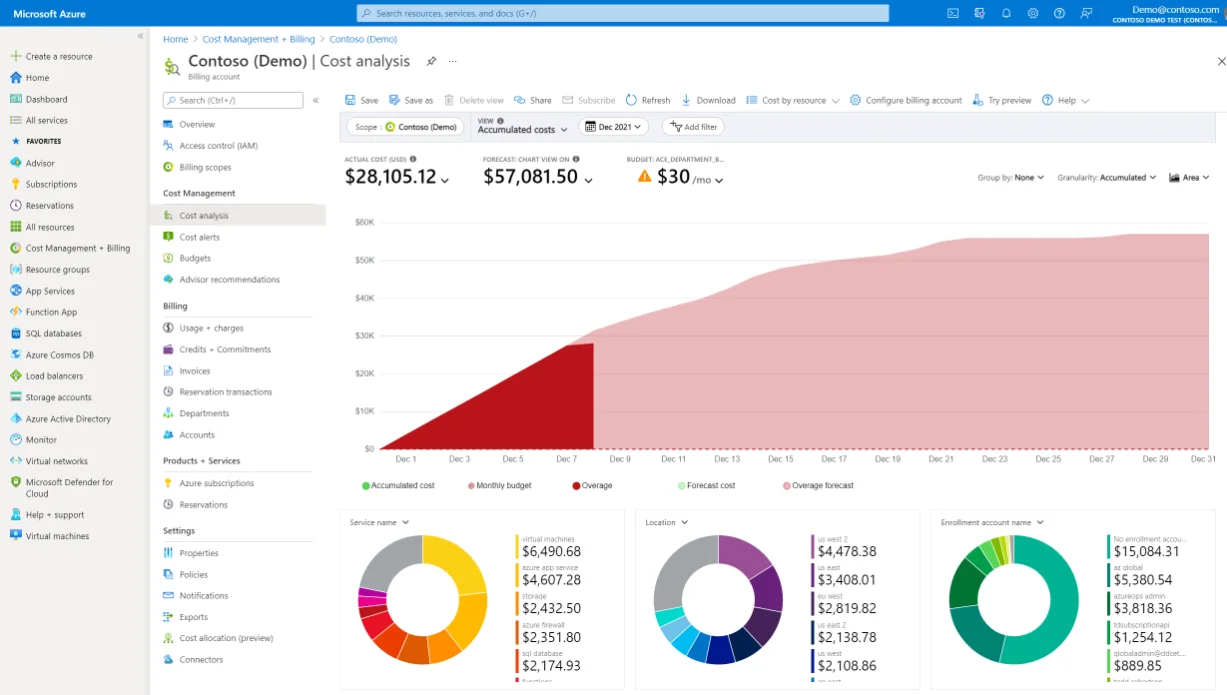Open Service name pivot dropdown
This screenshot has height=695, width=1227.
pos(379,522)
